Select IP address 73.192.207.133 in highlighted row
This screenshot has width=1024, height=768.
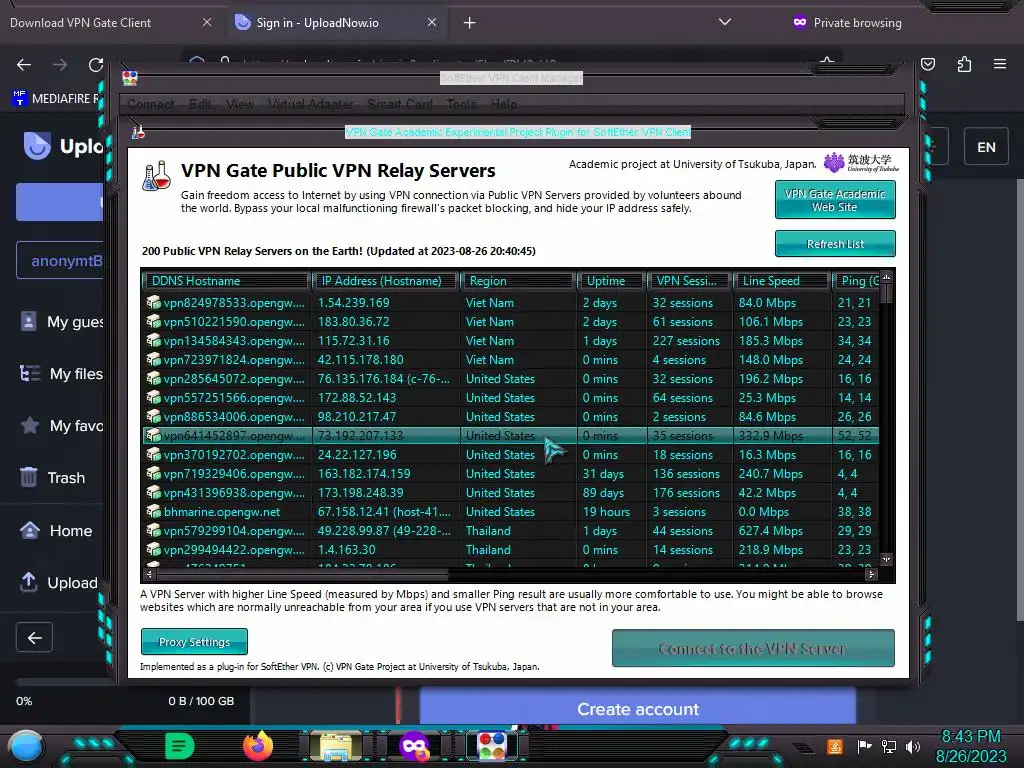point(360,435)
